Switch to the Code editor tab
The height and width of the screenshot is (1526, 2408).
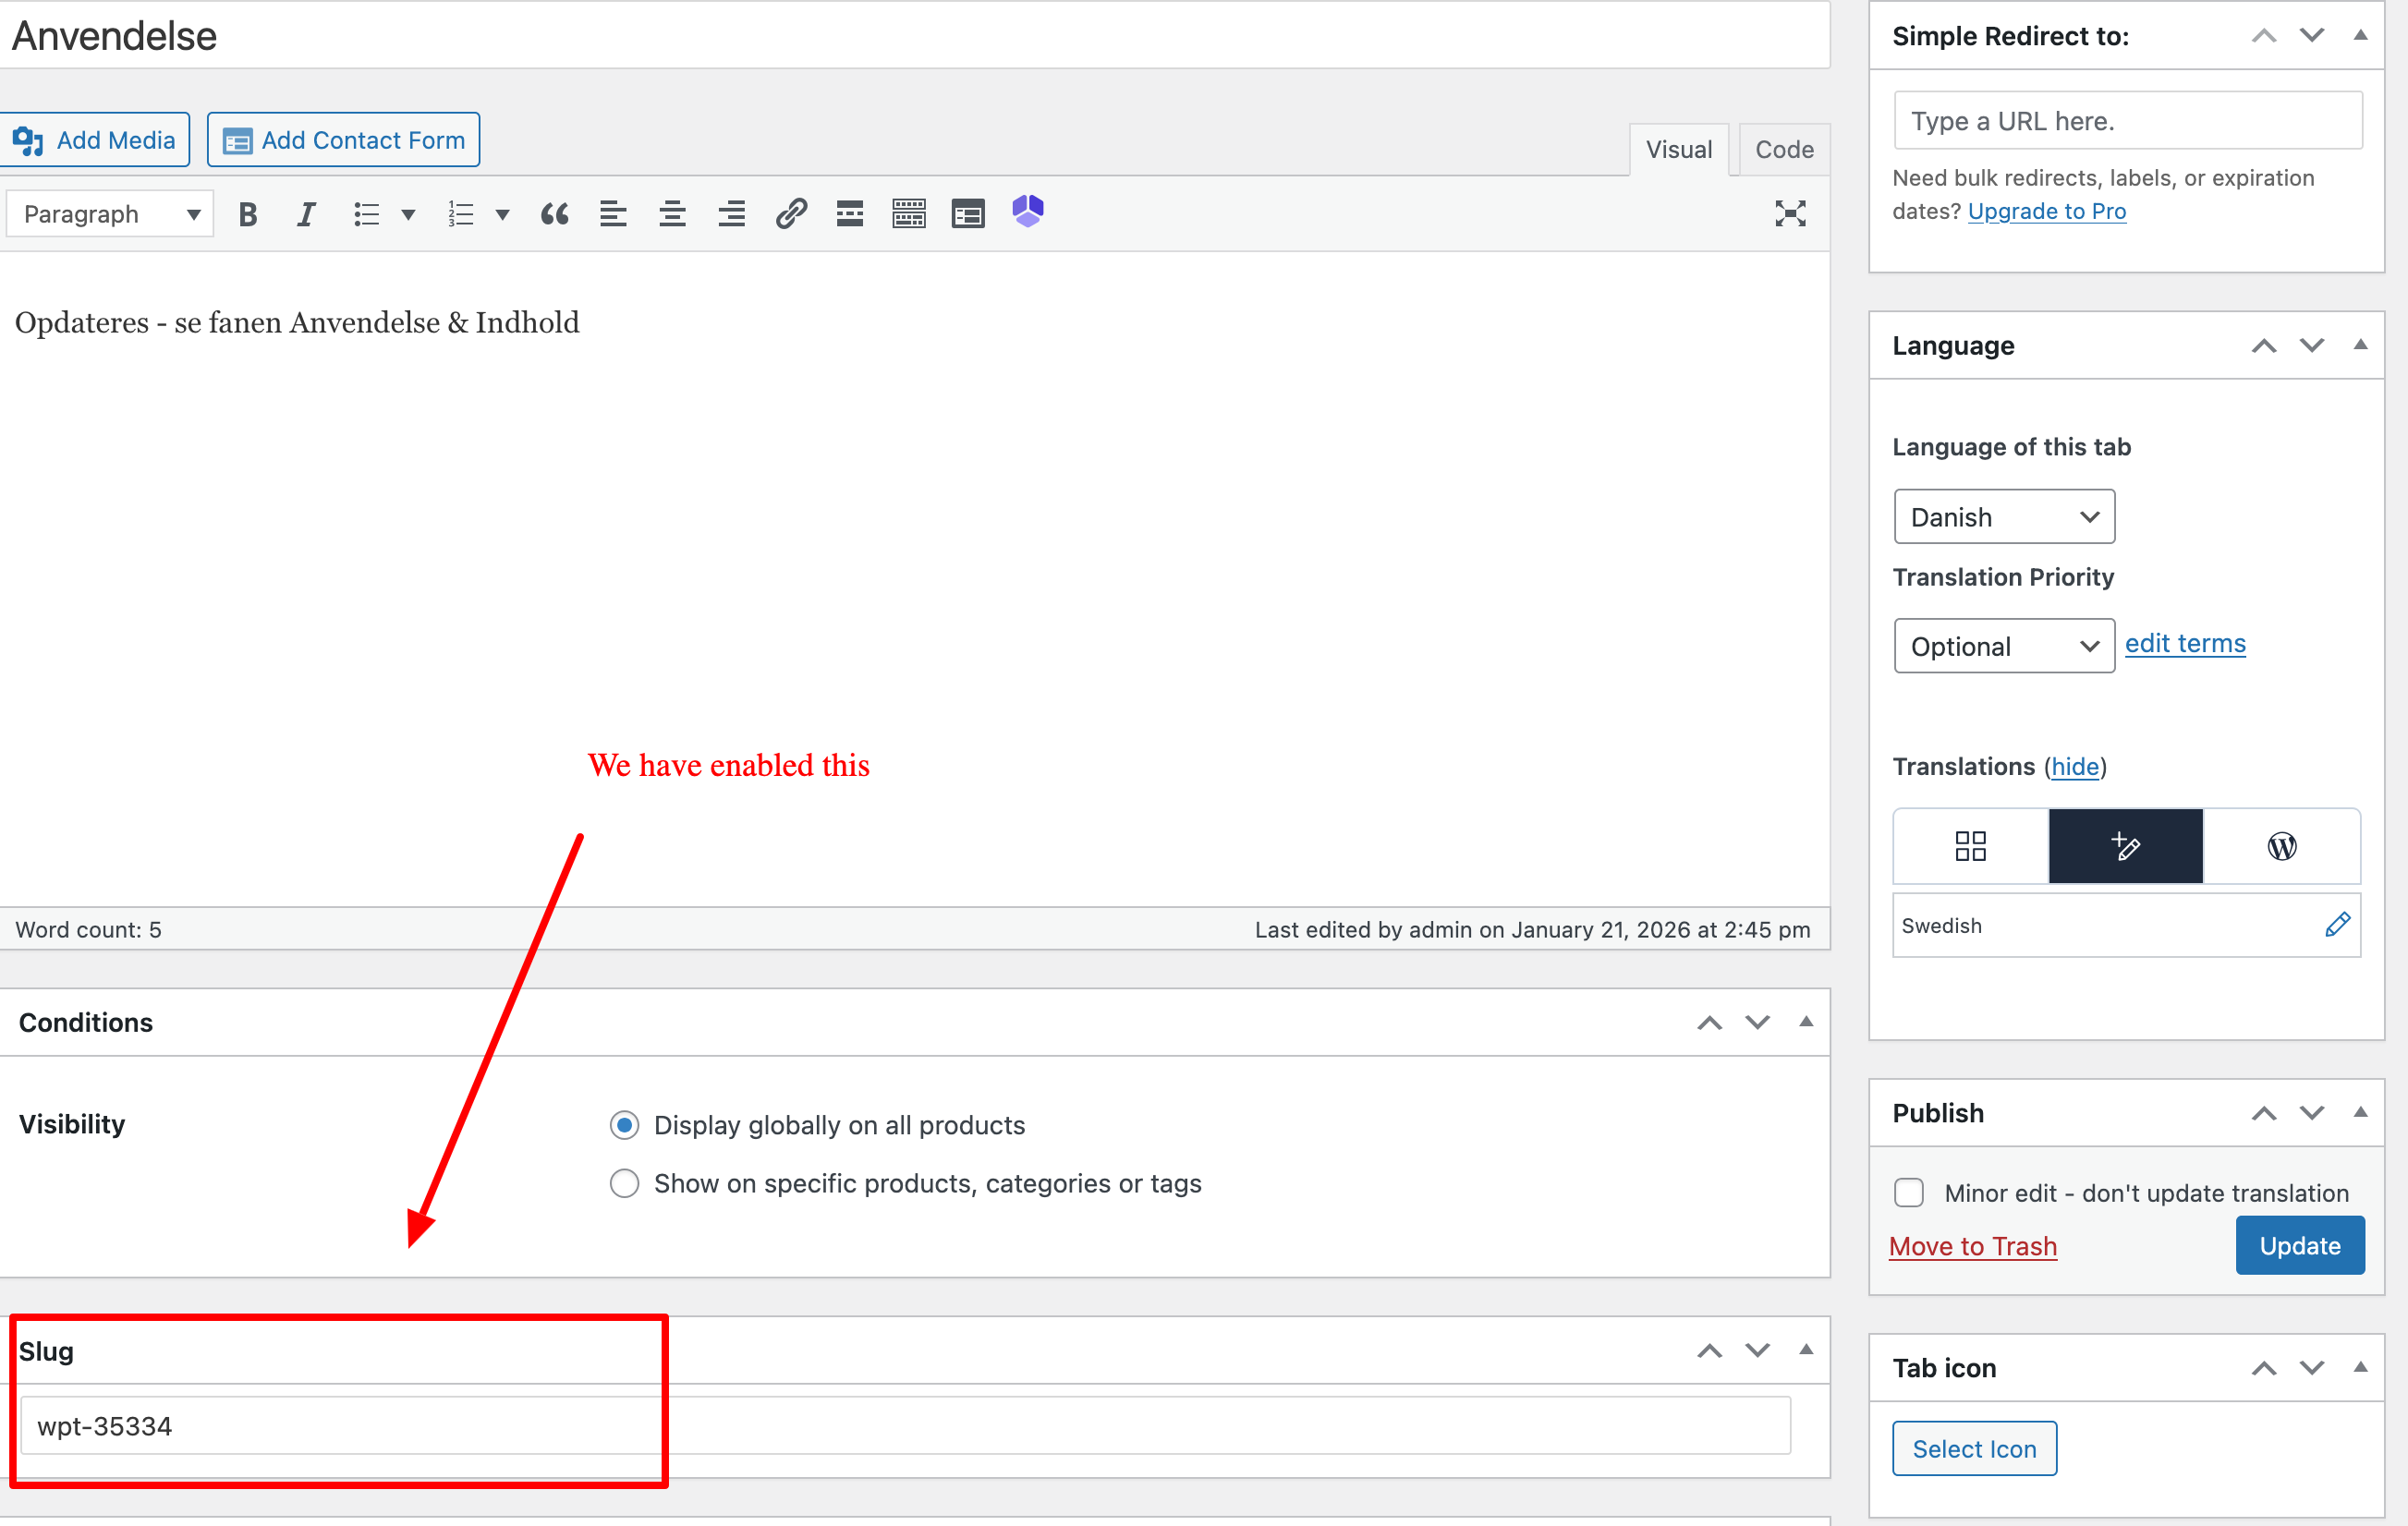(x=1784, y=150)
